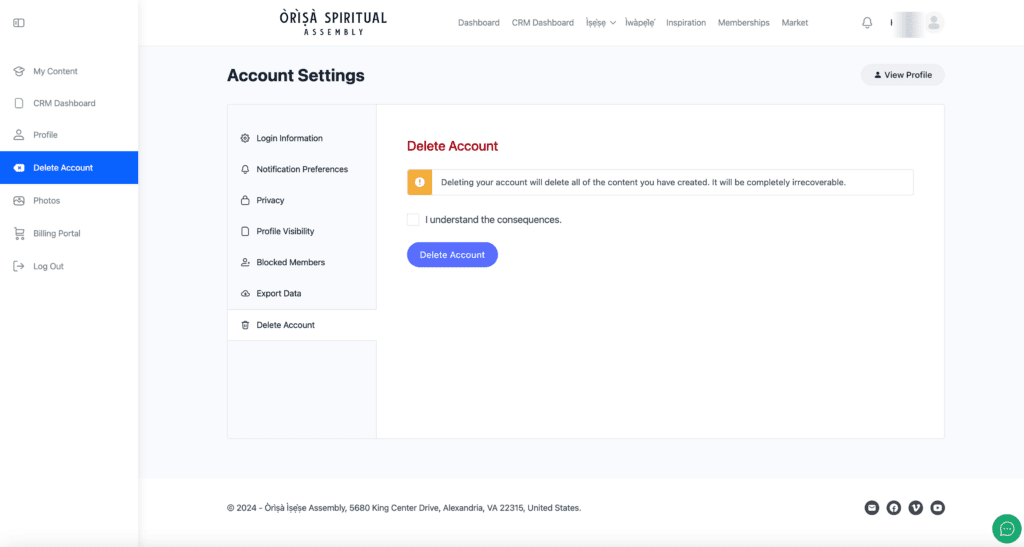This screenshot has width=1024, height=547.
Task: Open the YouTube icon in footer
Action: pos(938,508)
